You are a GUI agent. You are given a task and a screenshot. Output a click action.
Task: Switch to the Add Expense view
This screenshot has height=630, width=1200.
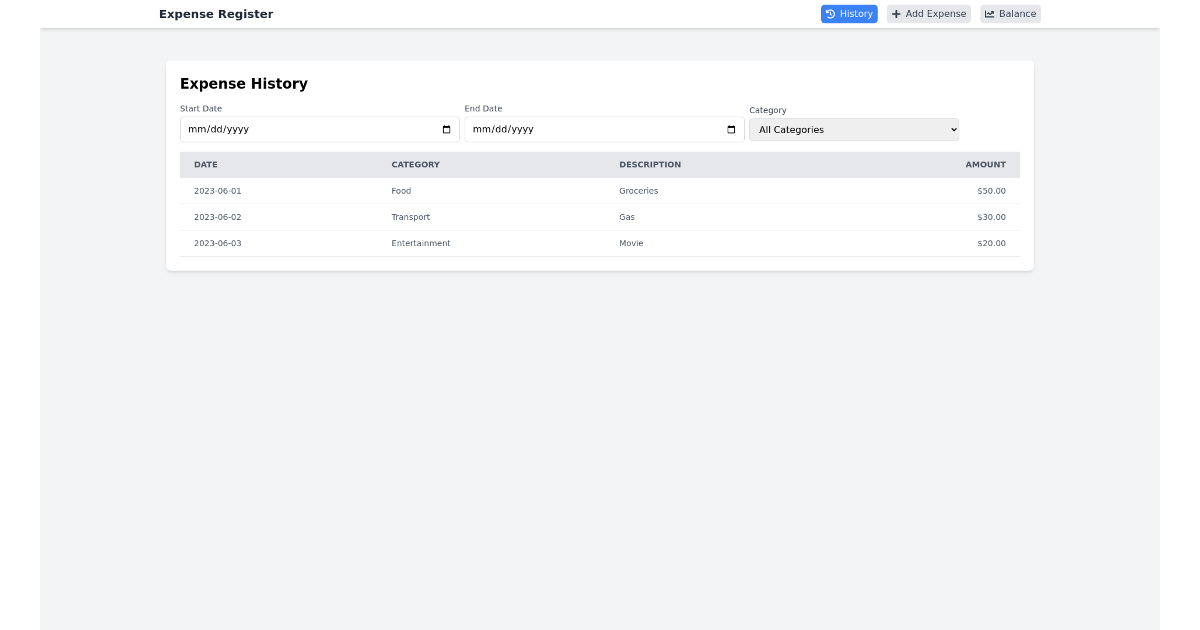928,13
